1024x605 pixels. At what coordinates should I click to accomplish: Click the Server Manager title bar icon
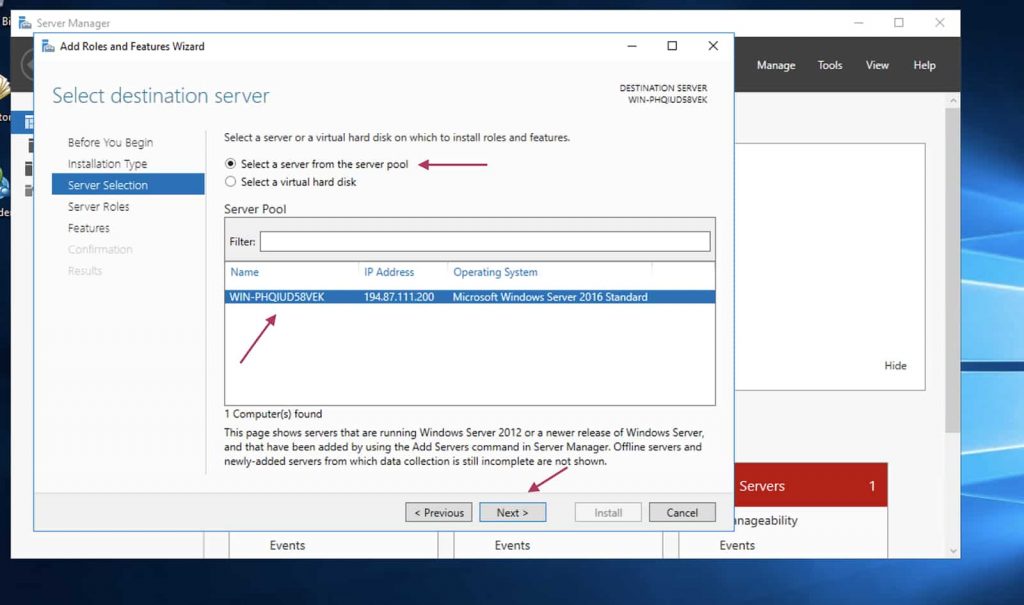coord(24,23)
